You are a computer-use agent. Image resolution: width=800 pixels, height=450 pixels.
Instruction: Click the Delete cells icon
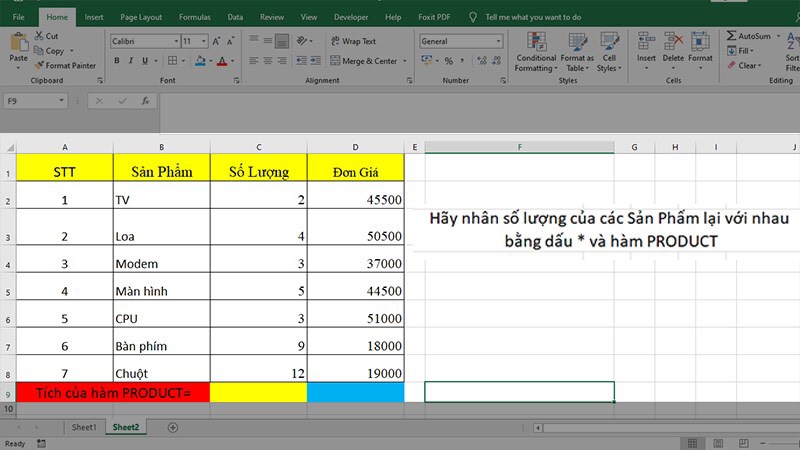673,41
